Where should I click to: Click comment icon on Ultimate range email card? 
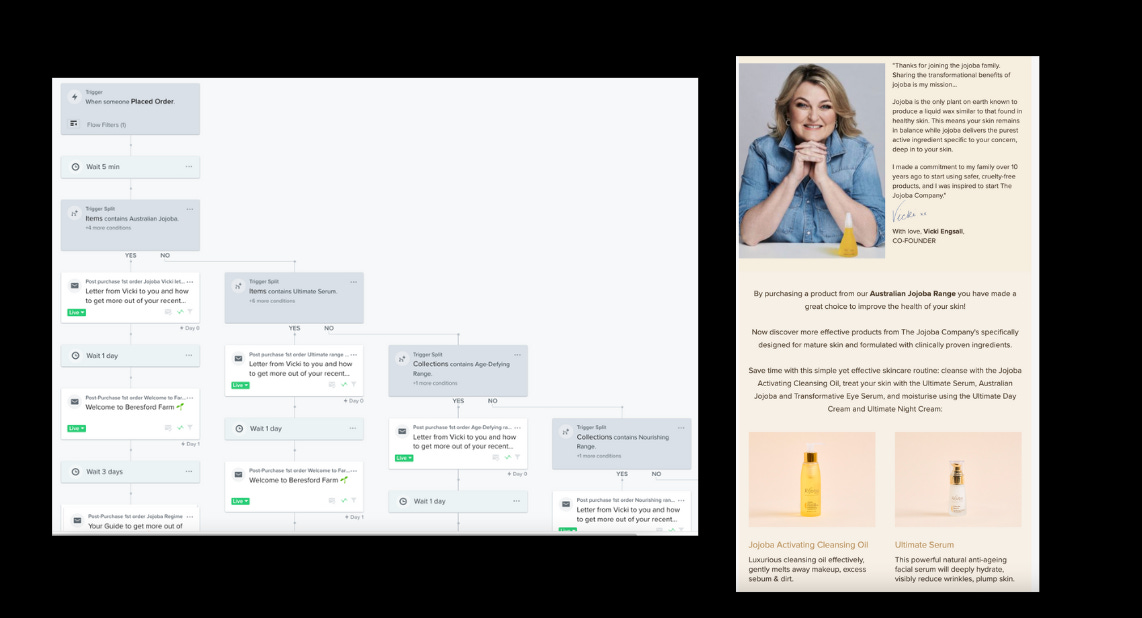(x=332, y=384)
